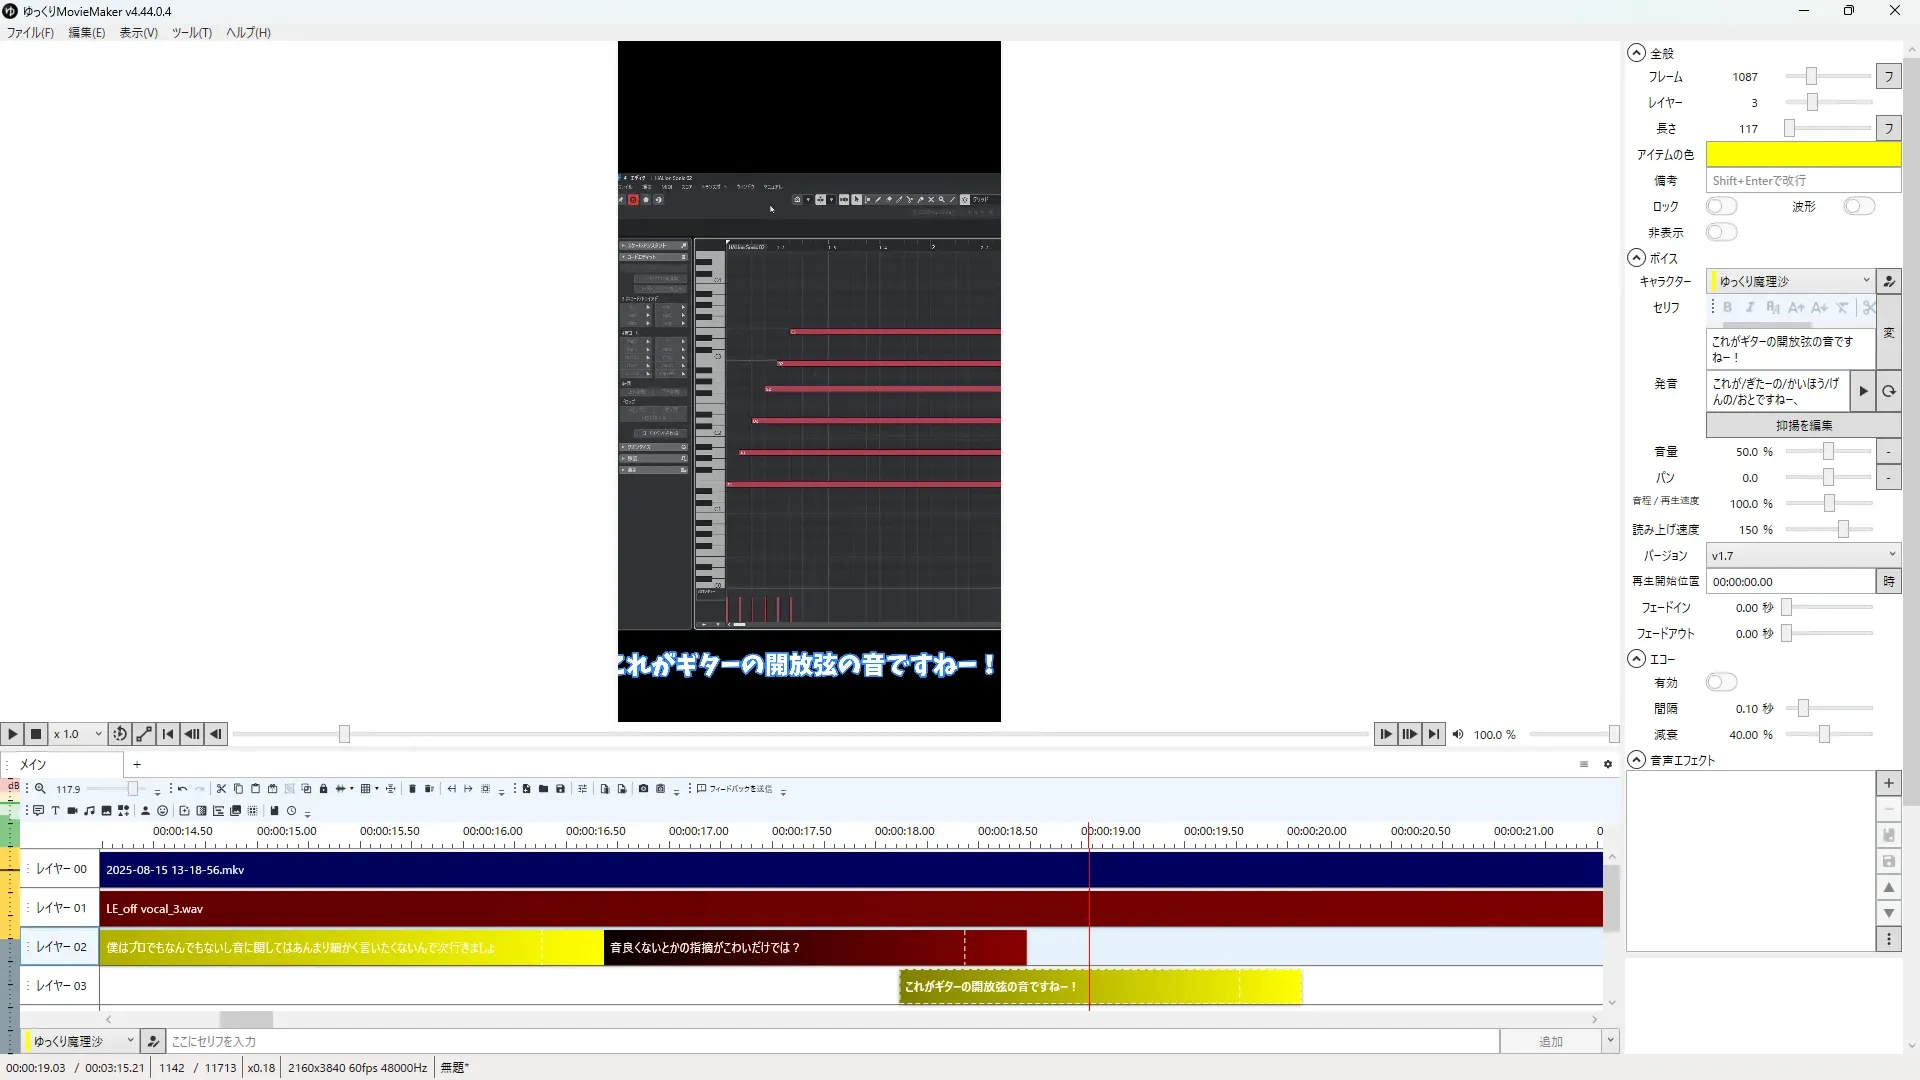Click the smiley face icon in the item toolbar

pyautogui.click(x=162, y=811)
